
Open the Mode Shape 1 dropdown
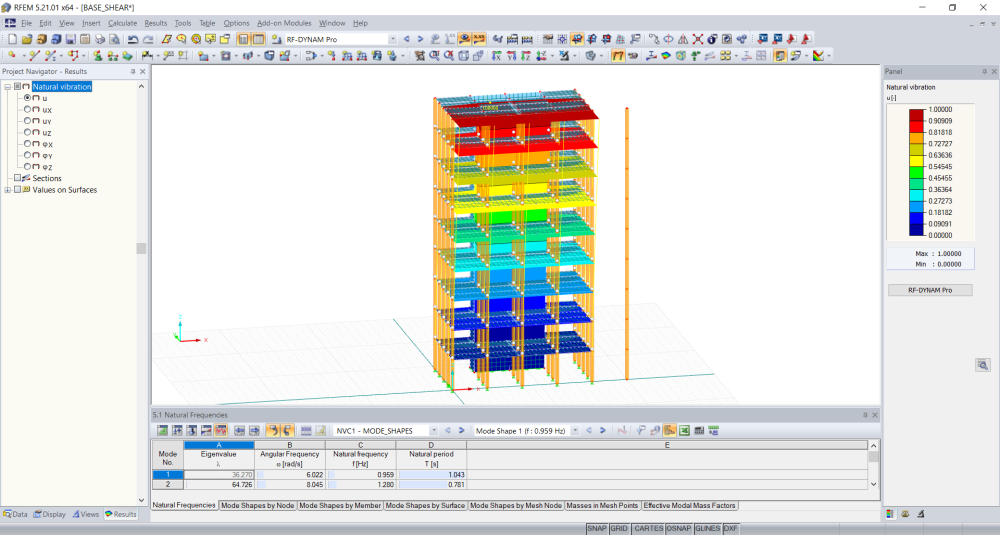point(575,431)
